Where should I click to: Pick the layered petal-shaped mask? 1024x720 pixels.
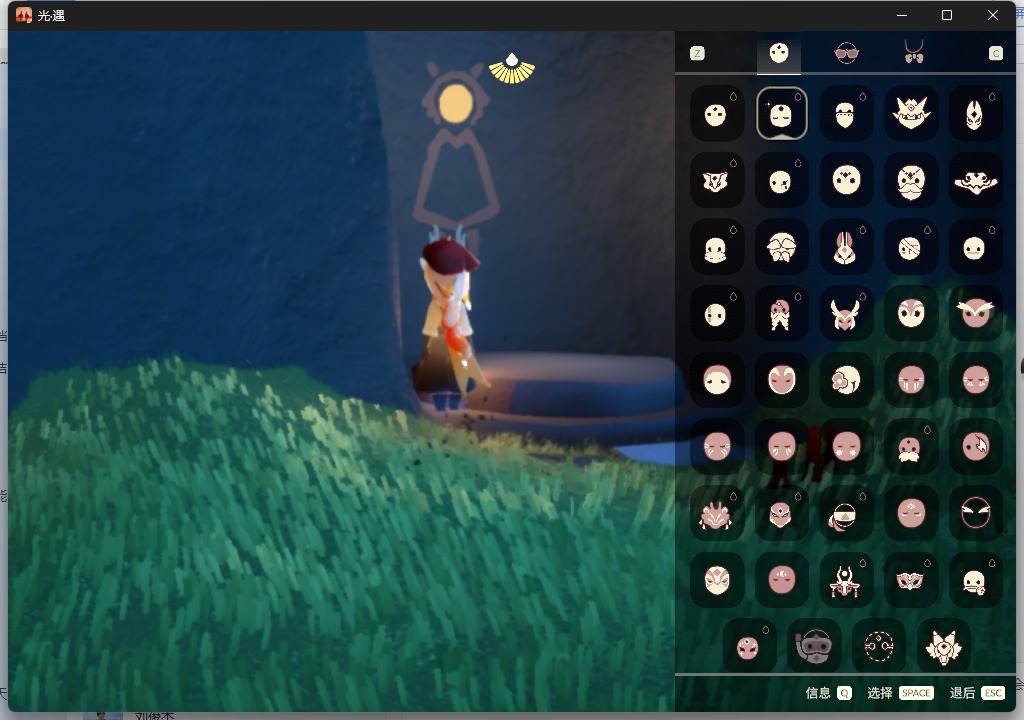(x=781, y=247)
